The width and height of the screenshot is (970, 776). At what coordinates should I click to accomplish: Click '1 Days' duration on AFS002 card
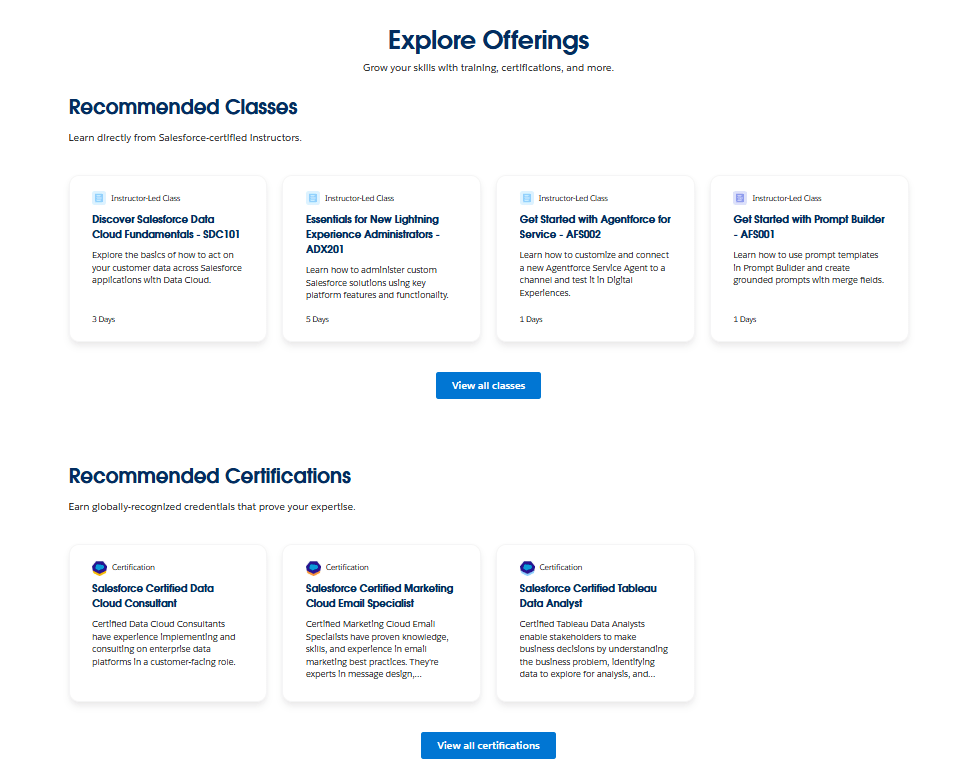pos(531,319)
